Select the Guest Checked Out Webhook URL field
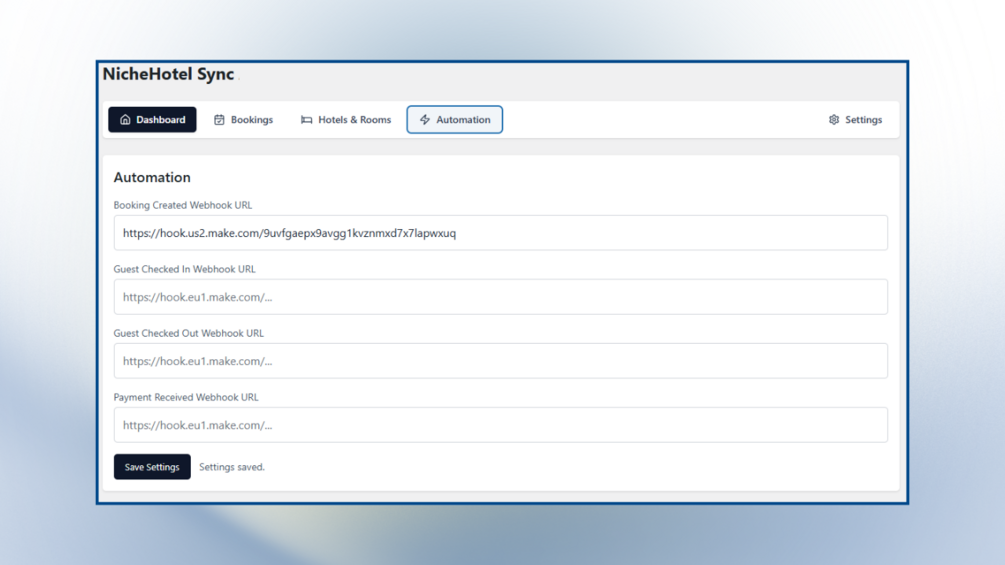 point(501,361)
